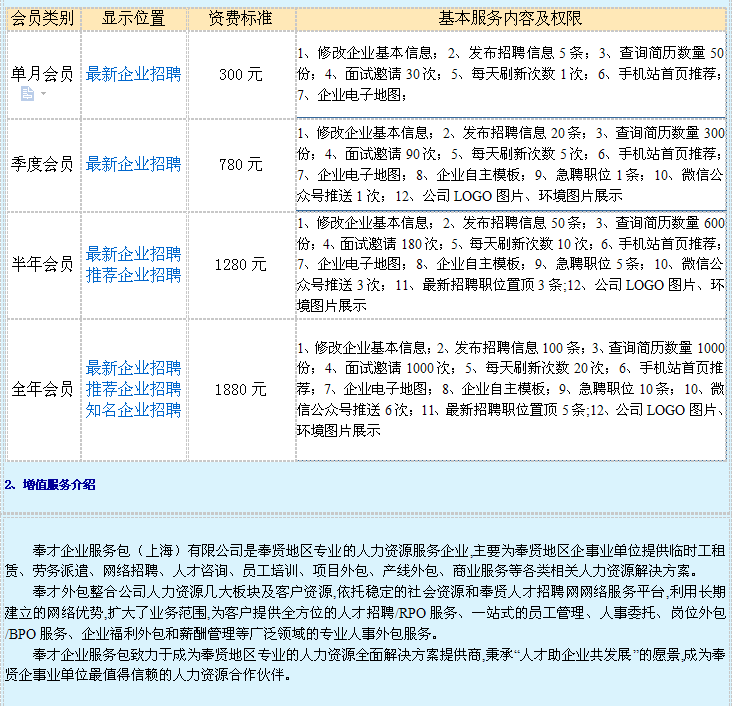Open 推荐企业招聘 link in 半年会员 row

133,275
